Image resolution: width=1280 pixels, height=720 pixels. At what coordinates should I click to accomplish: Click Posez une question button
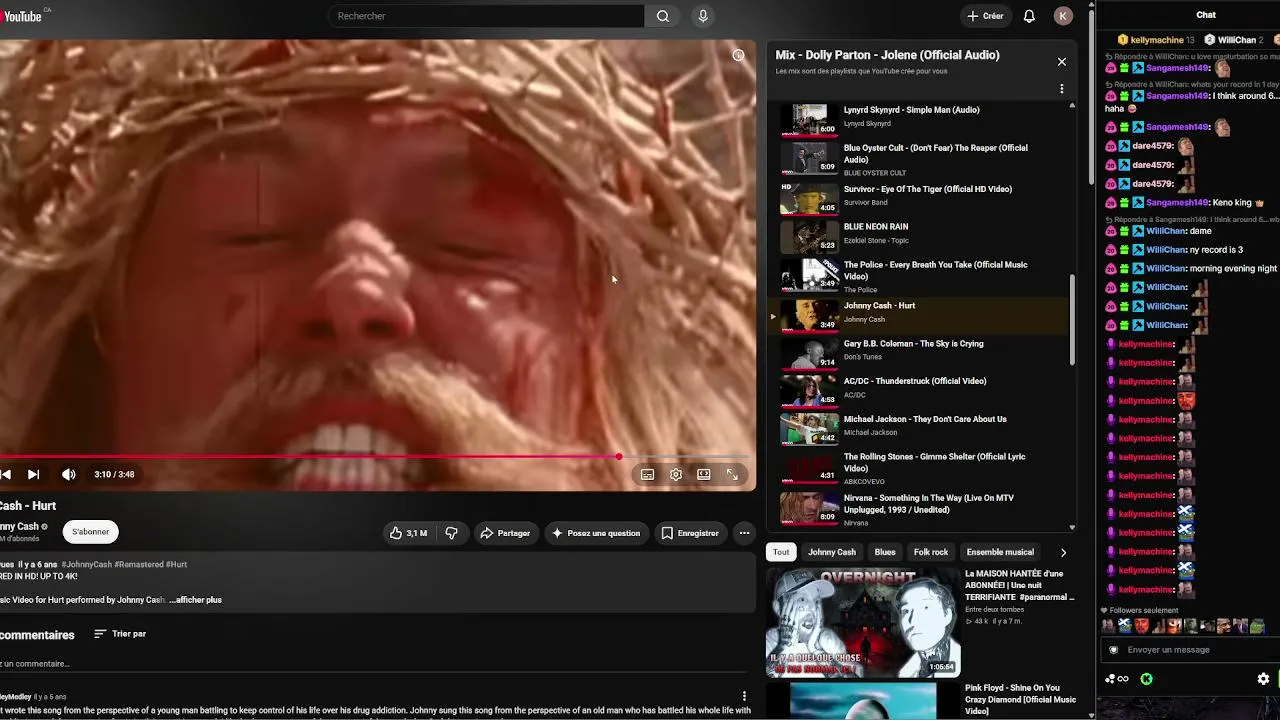(596, 533)
